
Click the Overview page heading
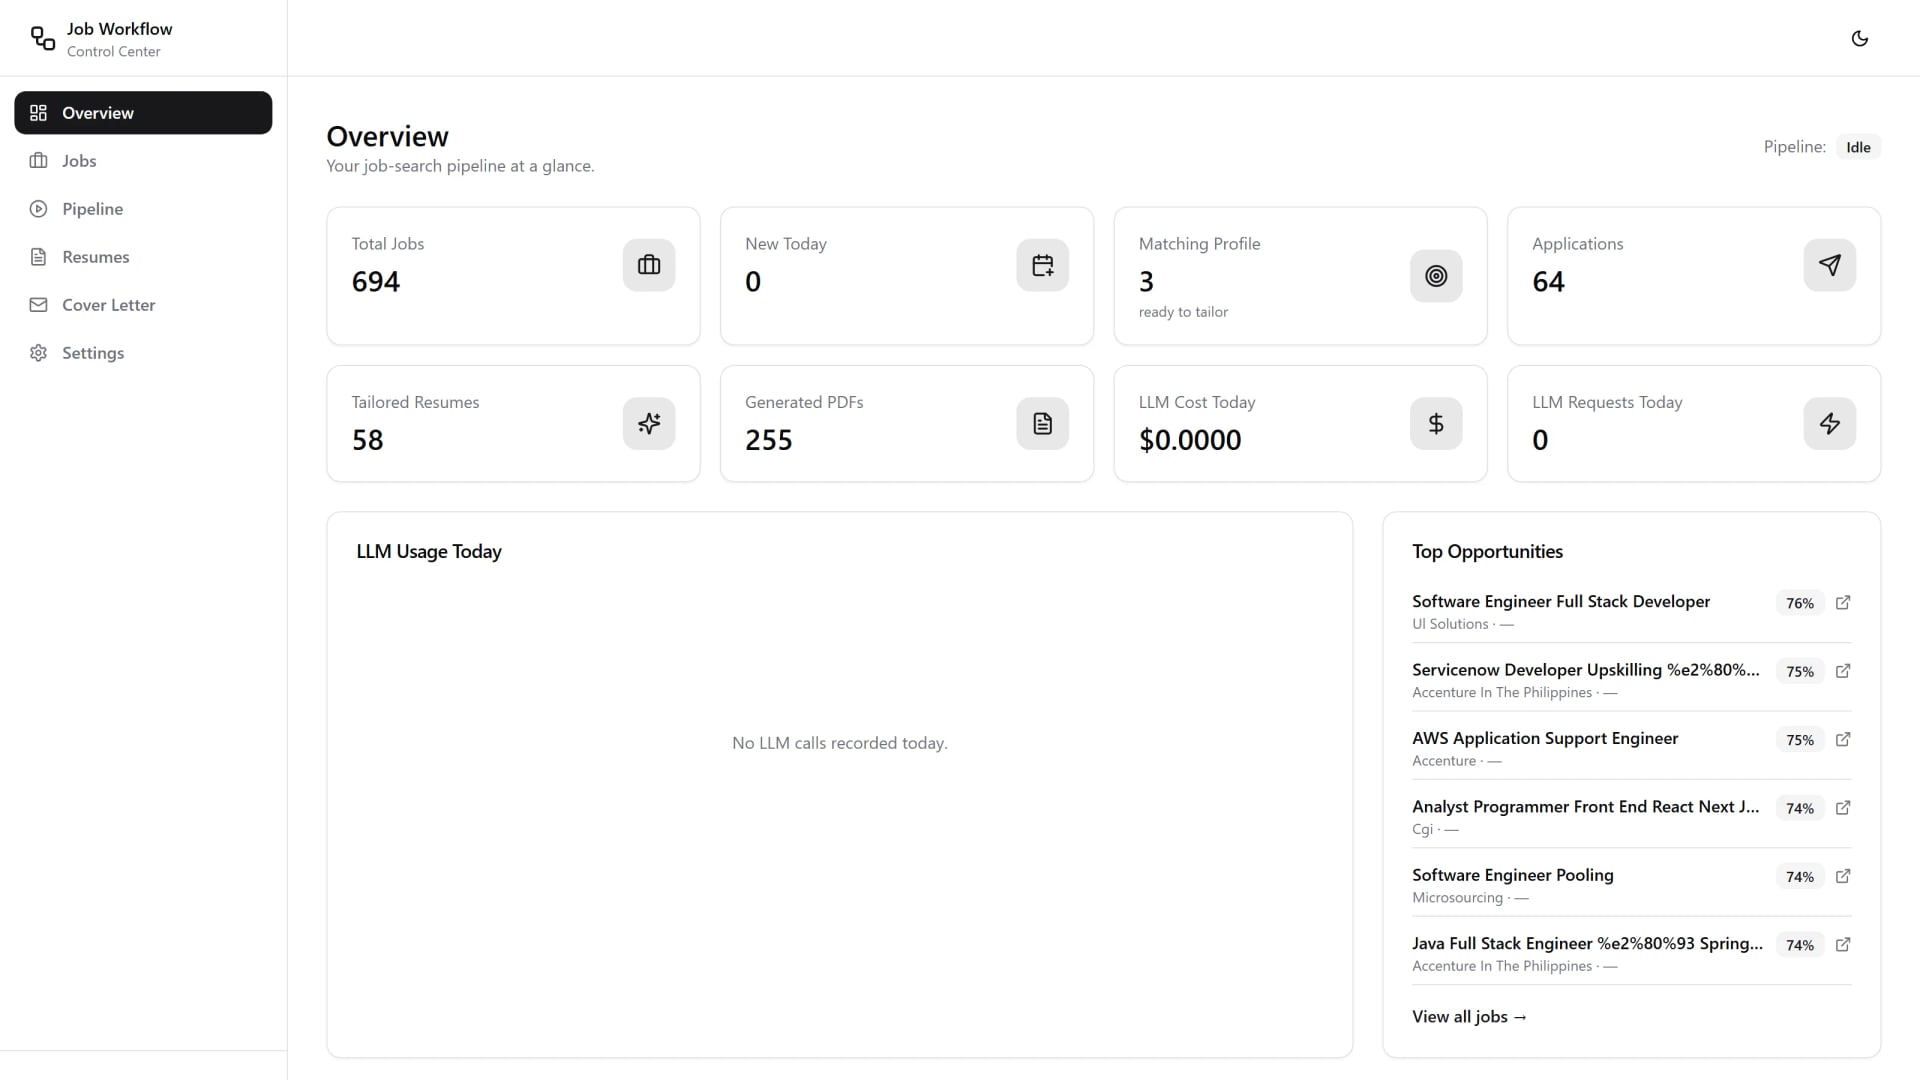pyautogui.click(x=388, y=136)
